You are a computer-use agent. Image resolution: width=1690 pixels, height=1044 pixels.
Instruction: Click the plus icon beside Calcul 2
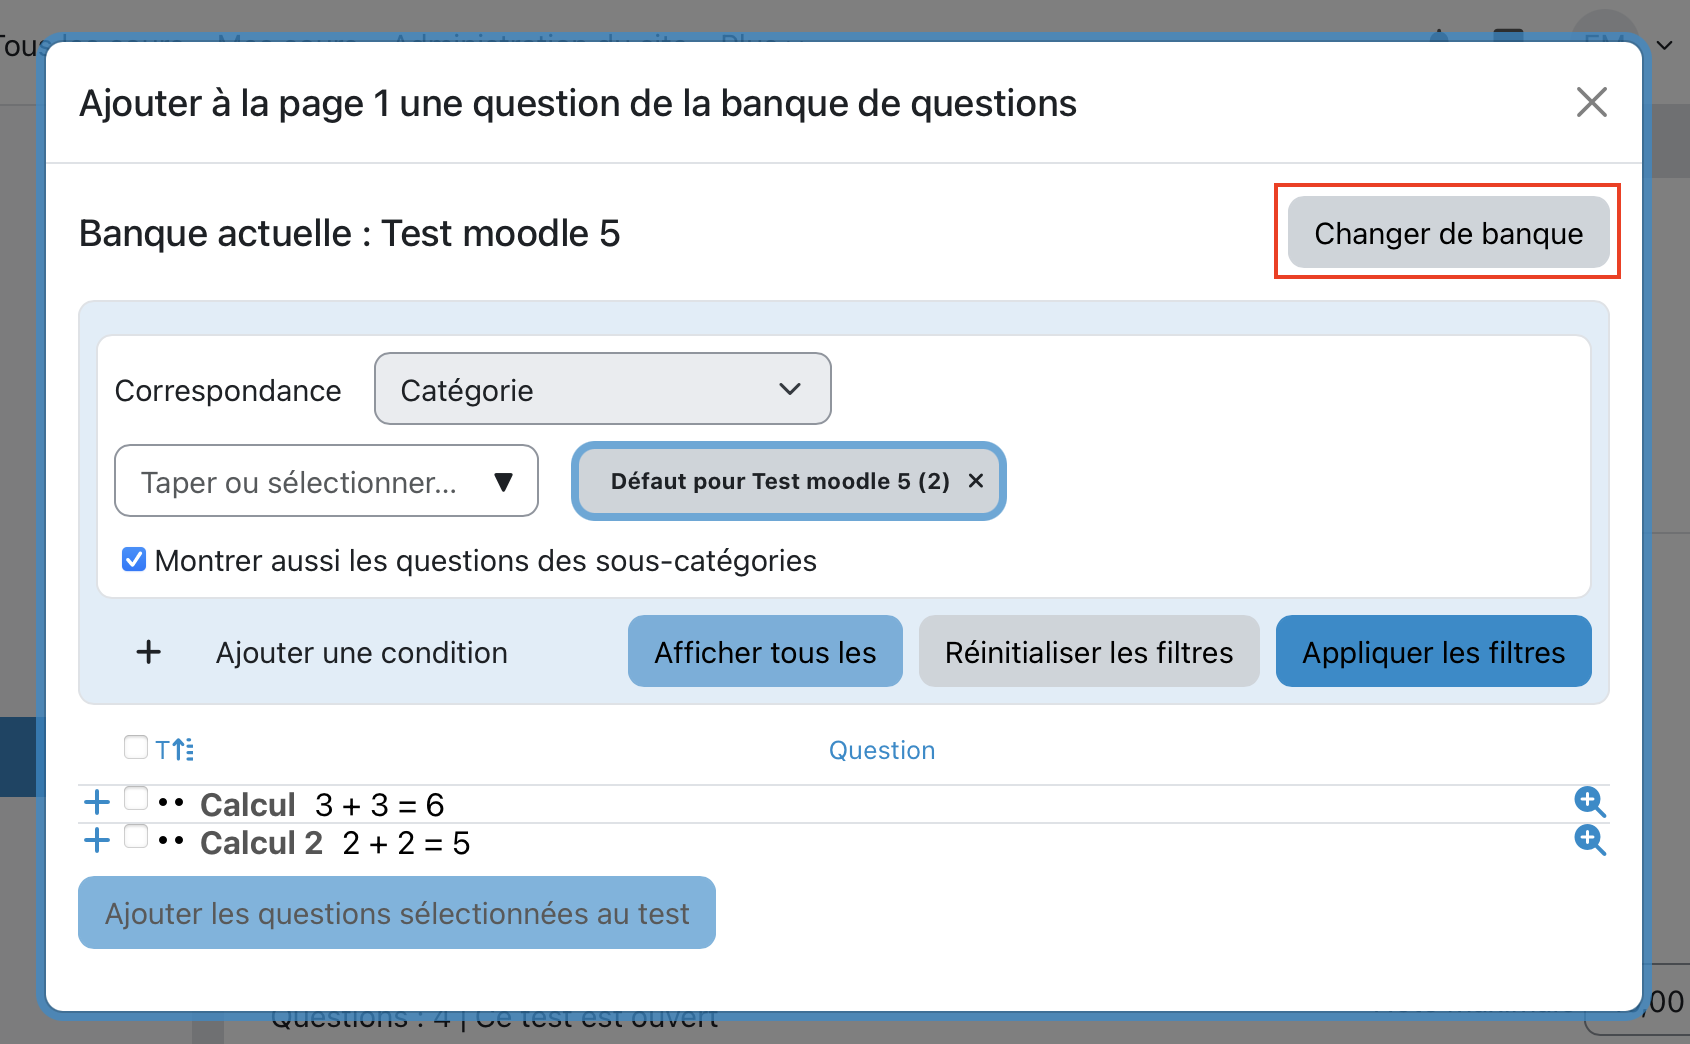[97, 840]
